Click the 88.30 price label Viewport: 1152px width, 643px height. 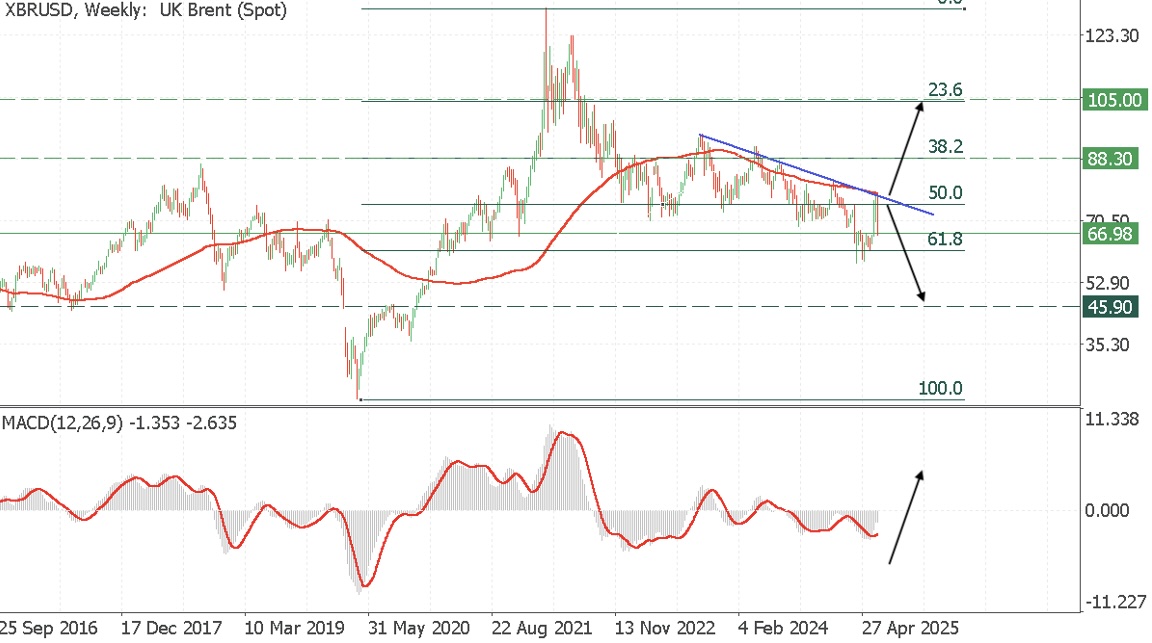pyautogui.click(x=1113, y=158)
